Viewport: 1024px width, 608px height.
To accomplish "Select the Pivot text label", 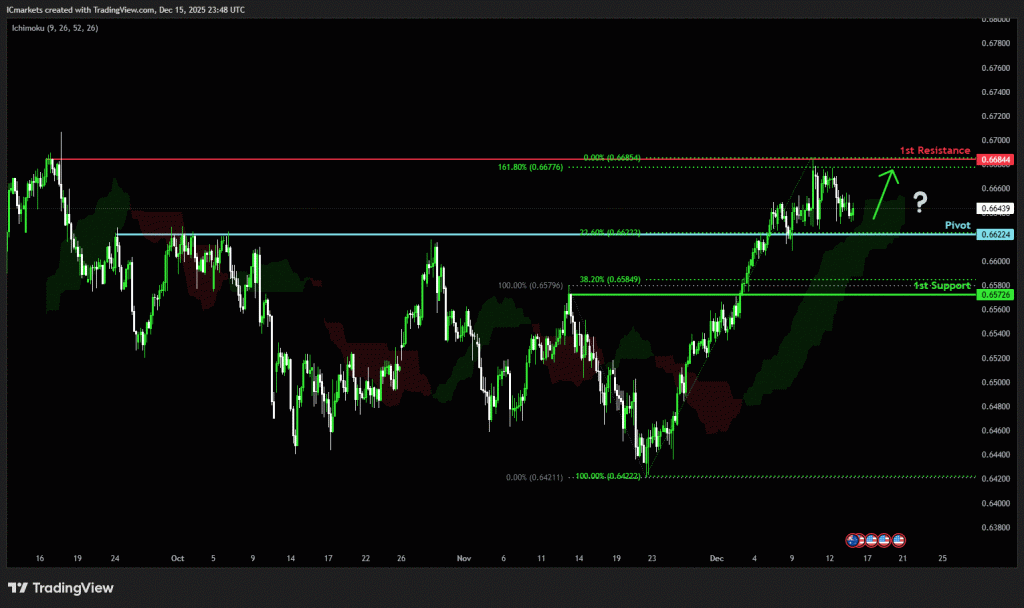I will click(x=958, y=225).
